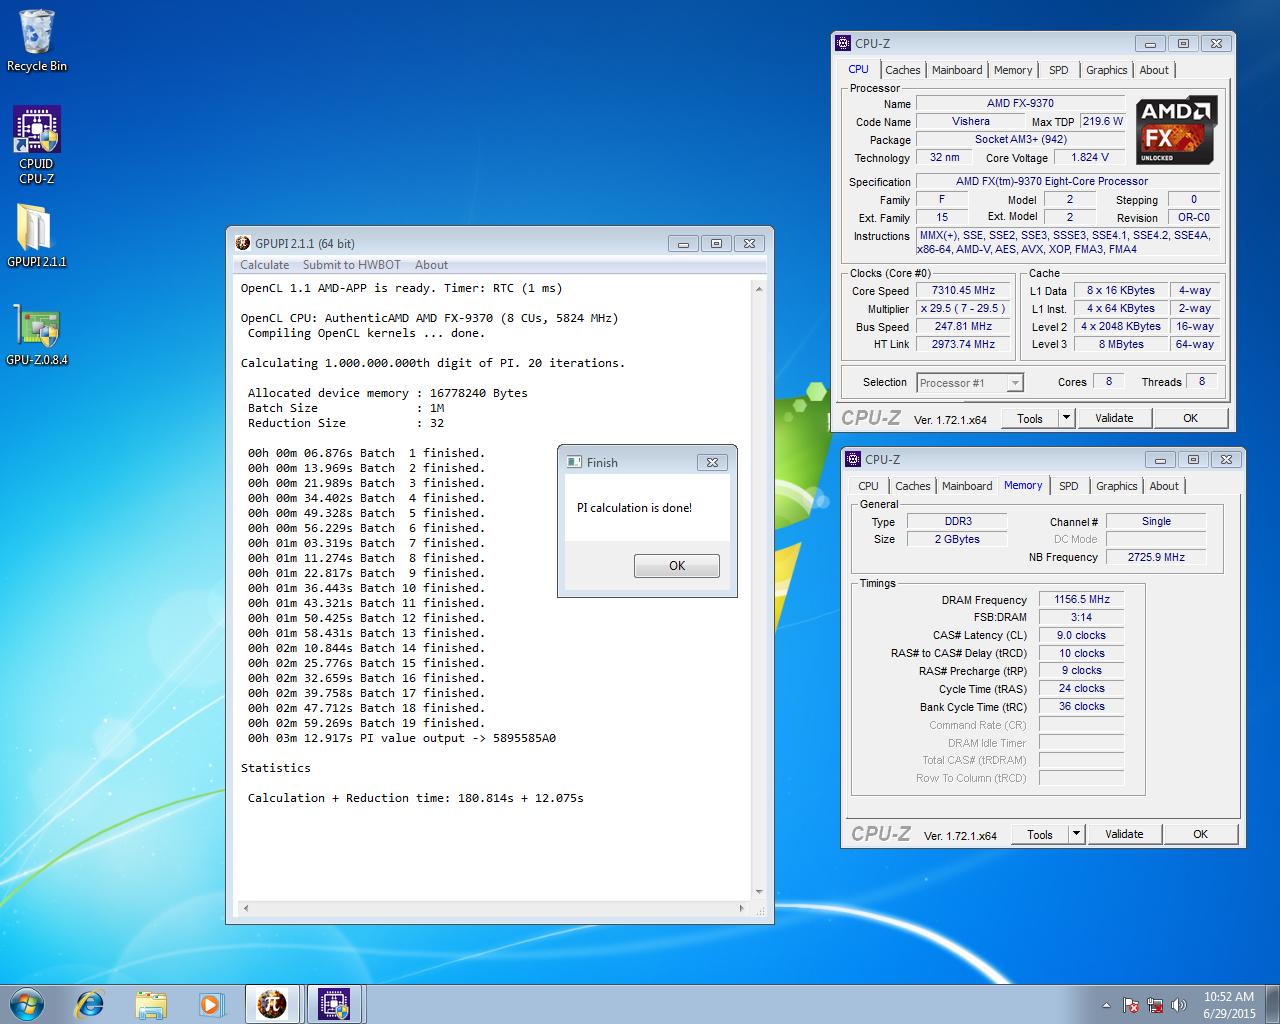Click the upper CPU-Z window title icon
The width and height of the screenshot is (1280, 1024).
tap(845, 43)
